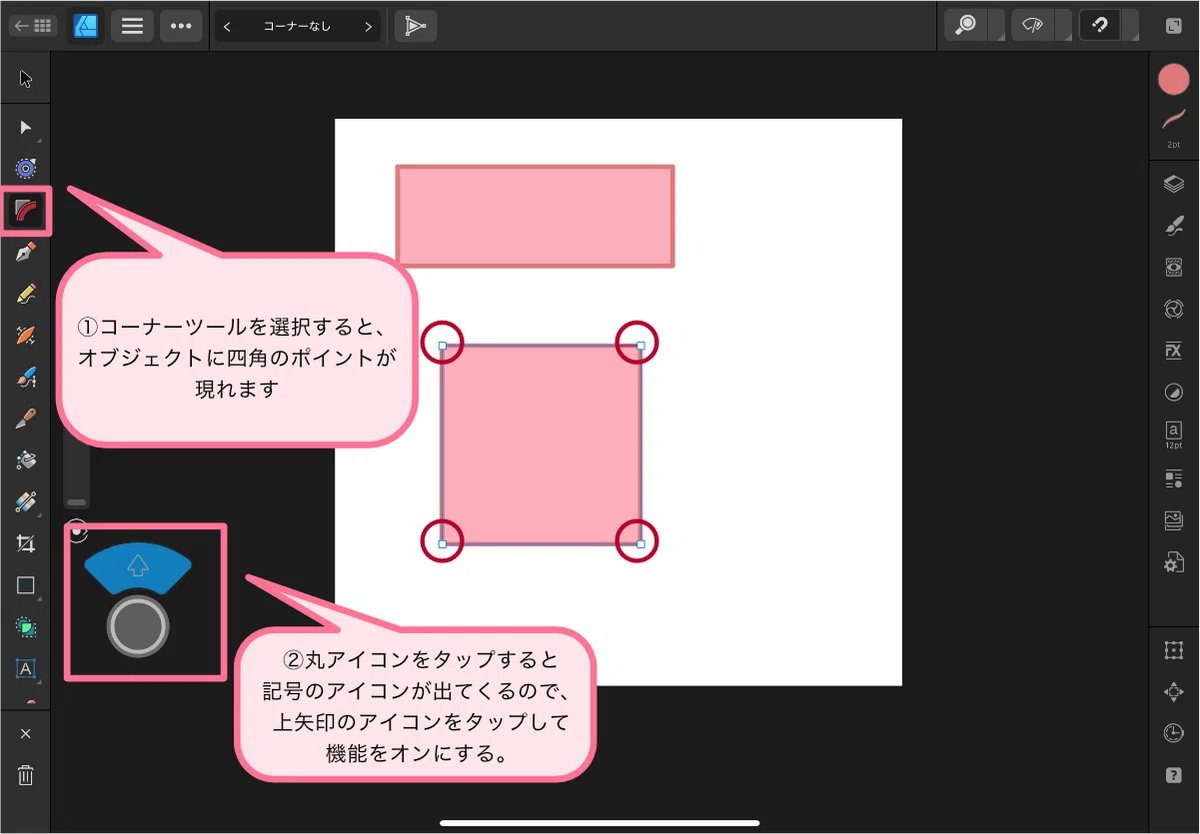1200x834 pixels.
Task: Open the document hamburger menu
Action: point(132,26)
